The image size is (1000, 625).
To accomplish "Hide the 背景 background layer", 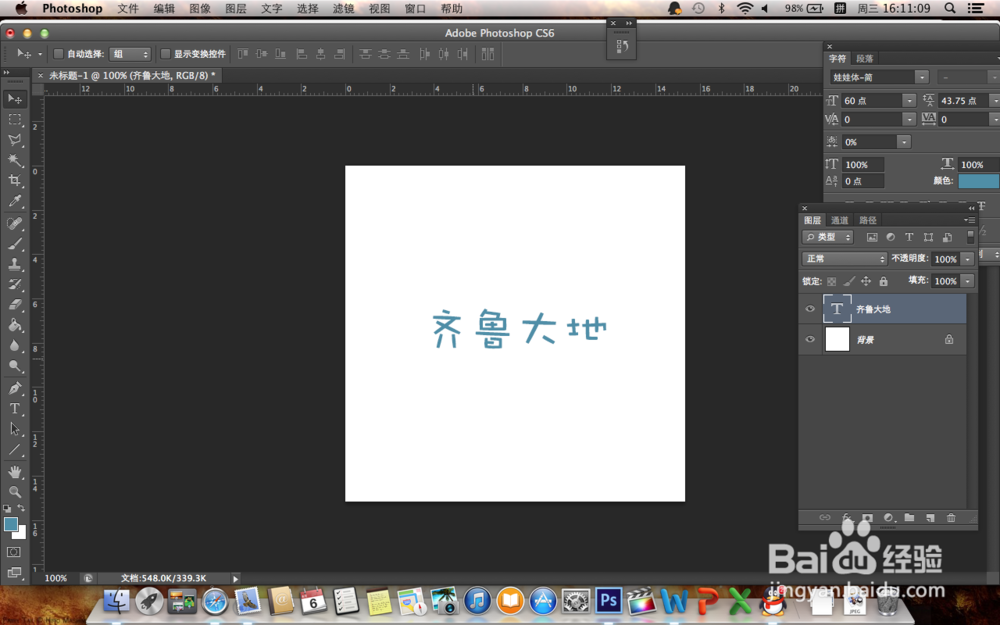I will [x=810, y=339].
